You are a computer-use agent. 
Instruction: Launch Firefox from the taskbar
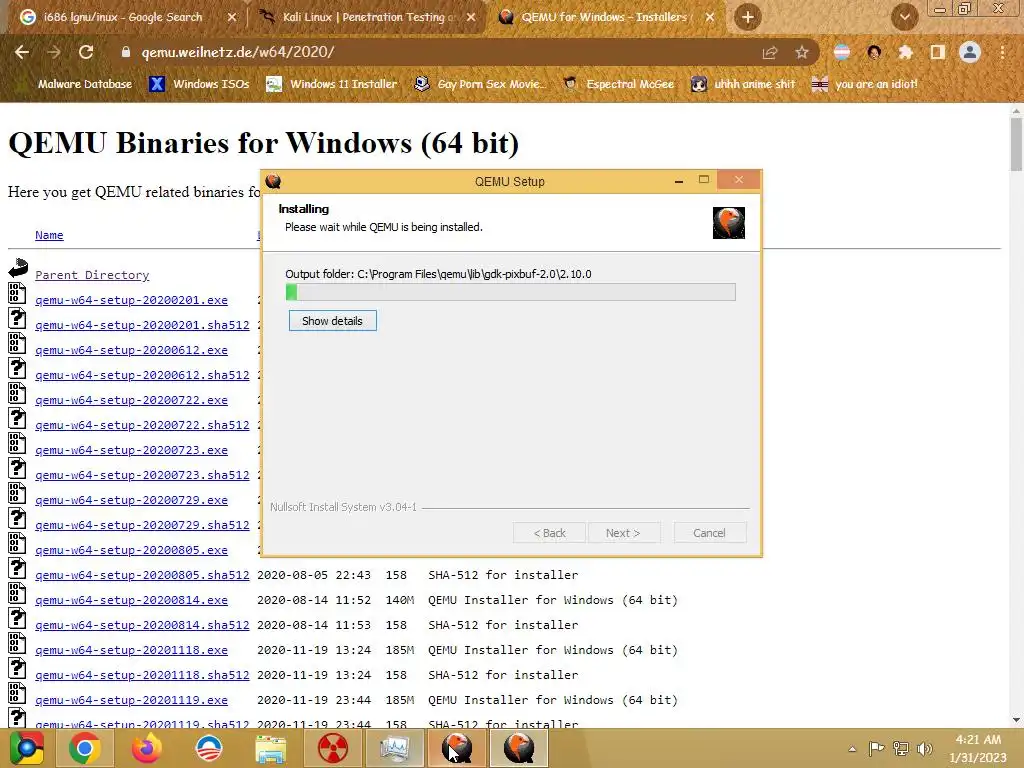[x=146, y=748]
